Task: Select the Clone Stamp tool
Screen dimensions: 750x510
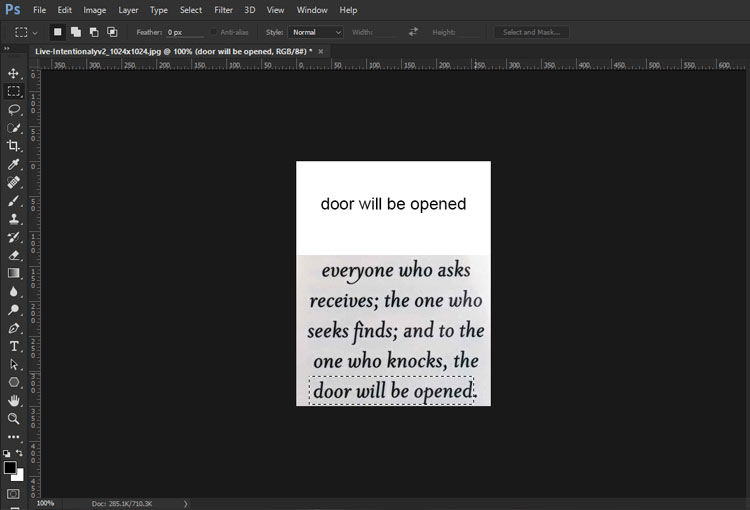Action: click(13, 219)
